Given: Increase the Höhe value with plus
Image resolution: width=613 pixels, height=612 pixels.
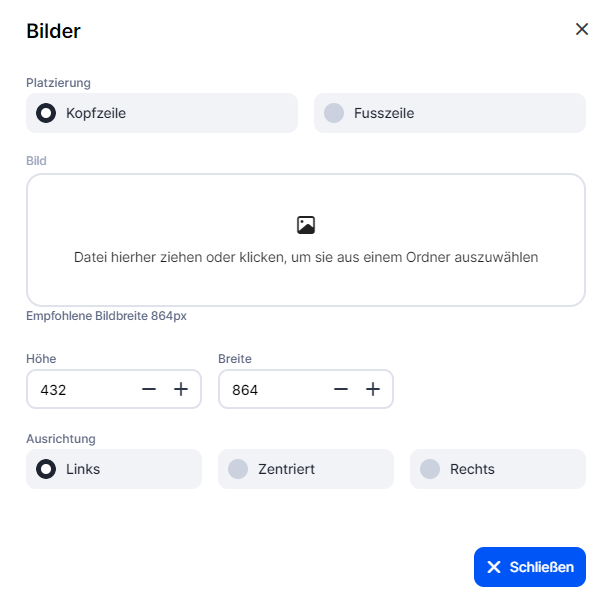Looking at the screenshot, I should (x=181, y=389).
